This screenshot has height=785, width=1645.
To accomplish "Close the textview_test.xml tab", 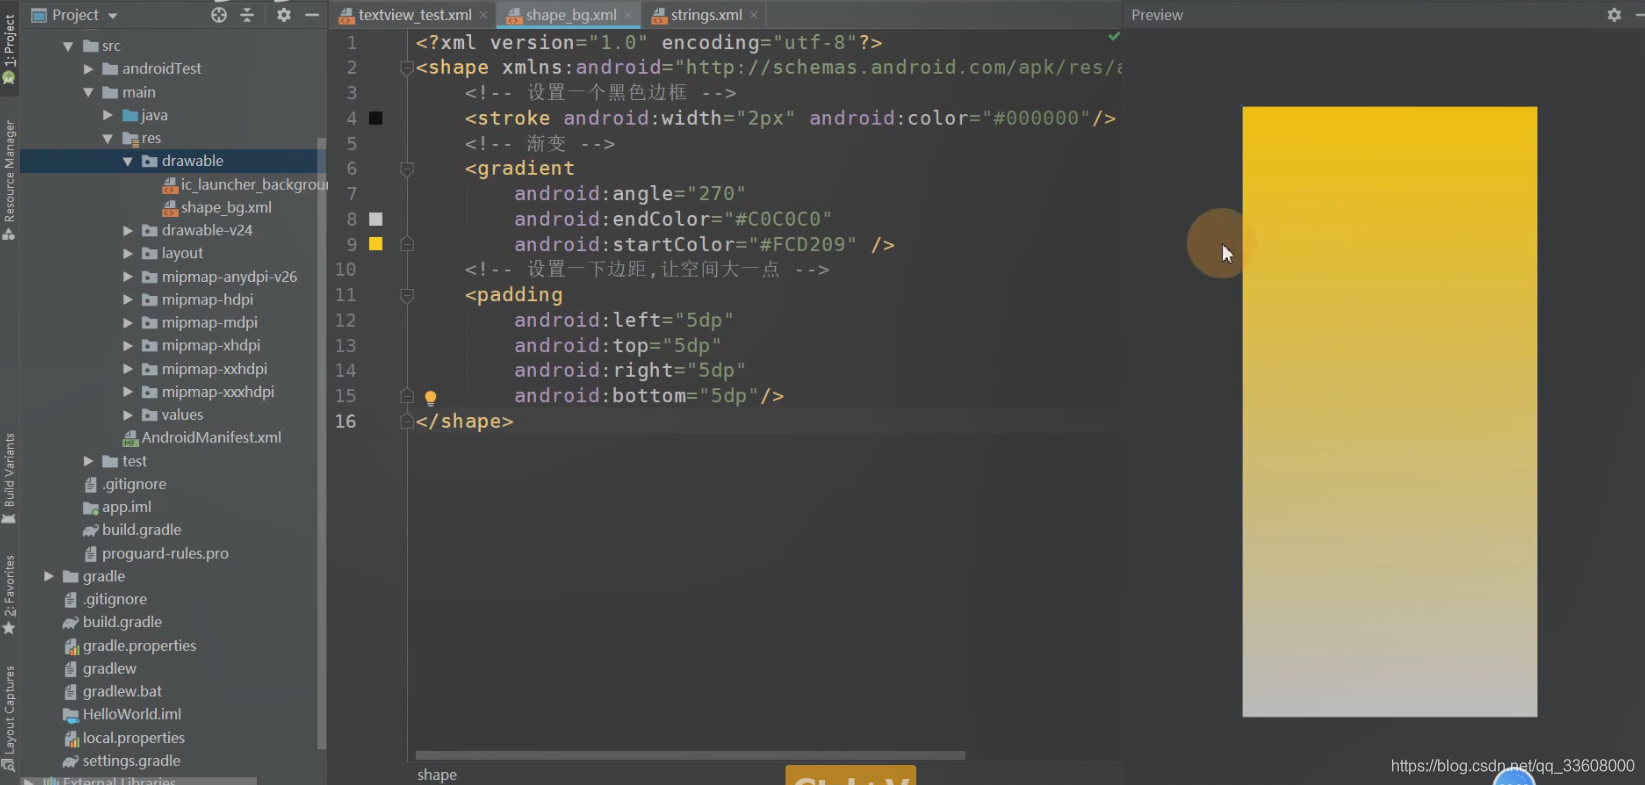I will coord(484,15).
